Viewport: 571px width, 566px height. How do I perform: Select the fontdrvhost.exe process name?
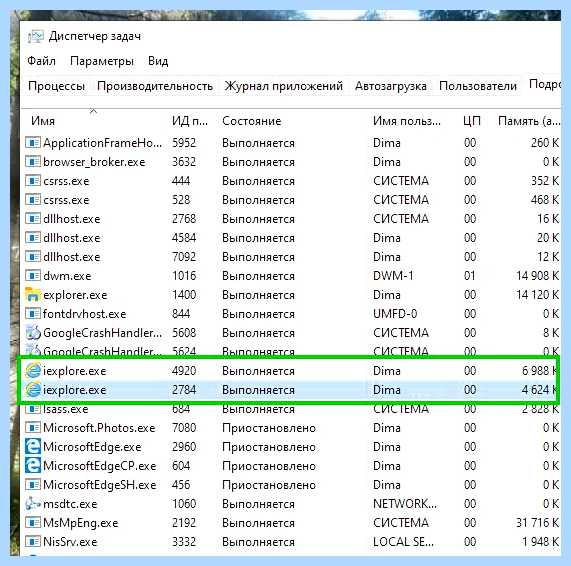[84, 314]
